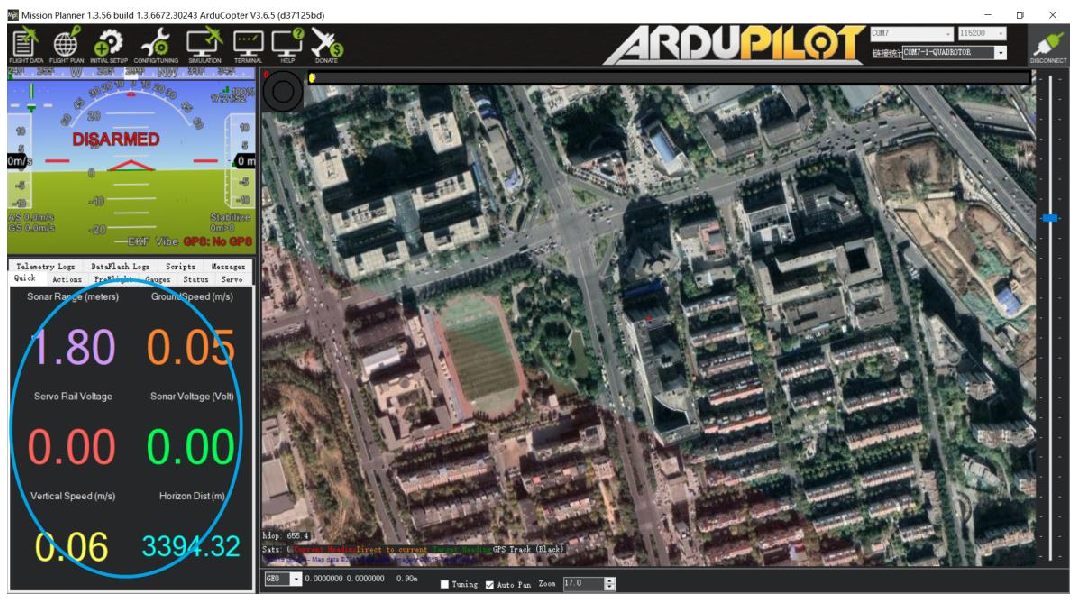This screenshot has width=1077, height=601.
Task: Click the DISARMED text on HUD
Action: (x=116, y=139)
